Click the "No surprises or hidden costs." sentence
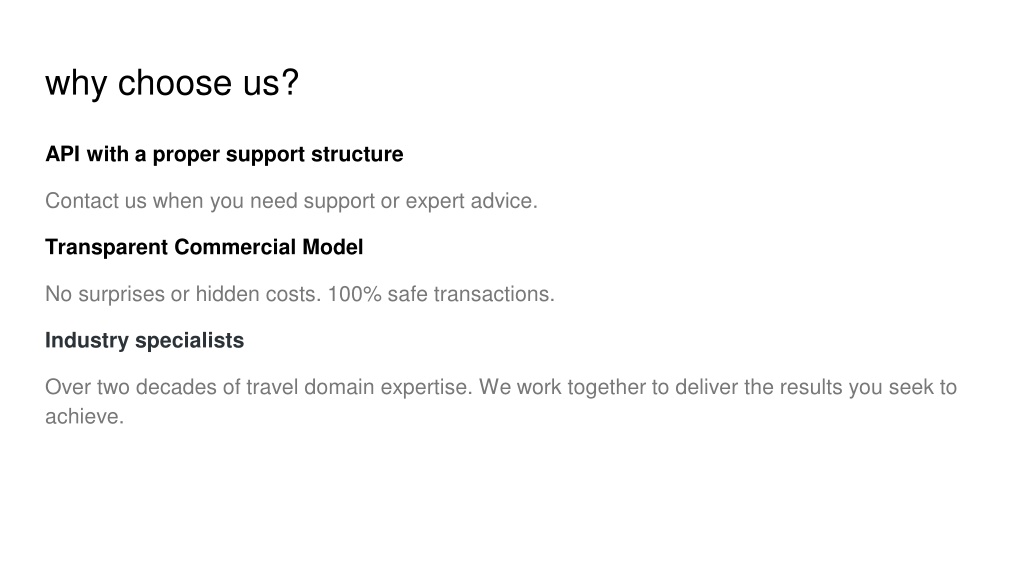This screenshot has height=576, width=1024. click(184, 295)
